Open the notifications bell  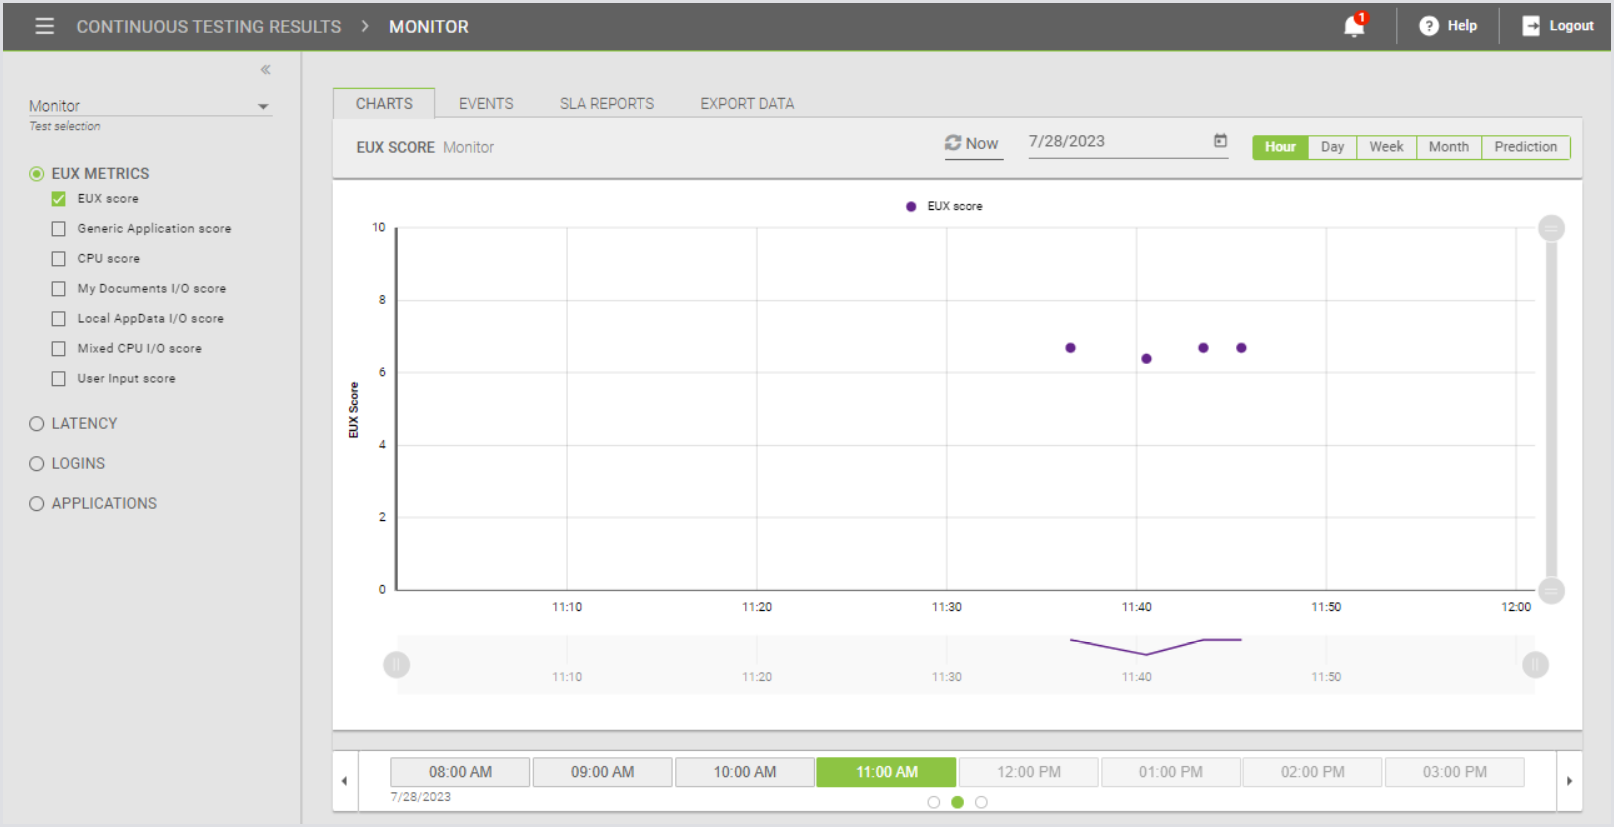pyautogui.click(x=1354, y=26)
